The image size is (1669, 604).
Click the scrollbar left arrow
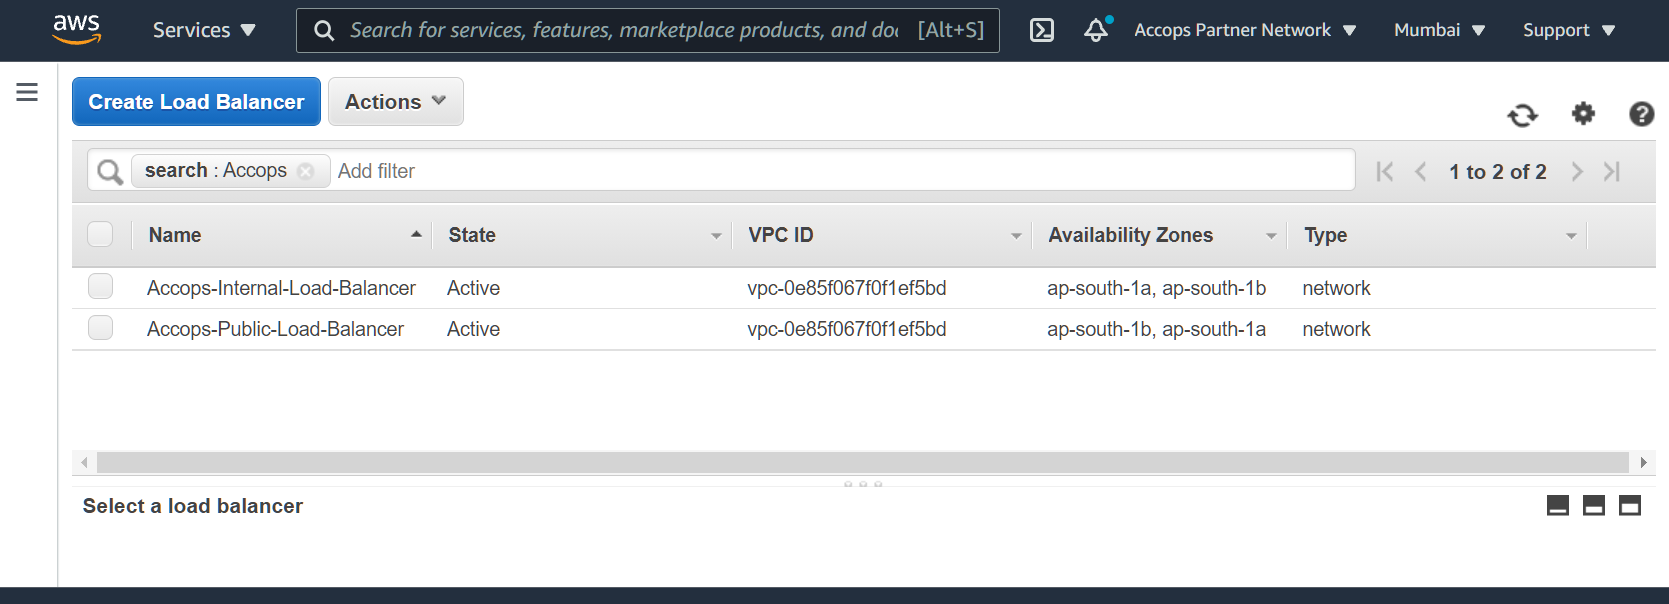84,462
